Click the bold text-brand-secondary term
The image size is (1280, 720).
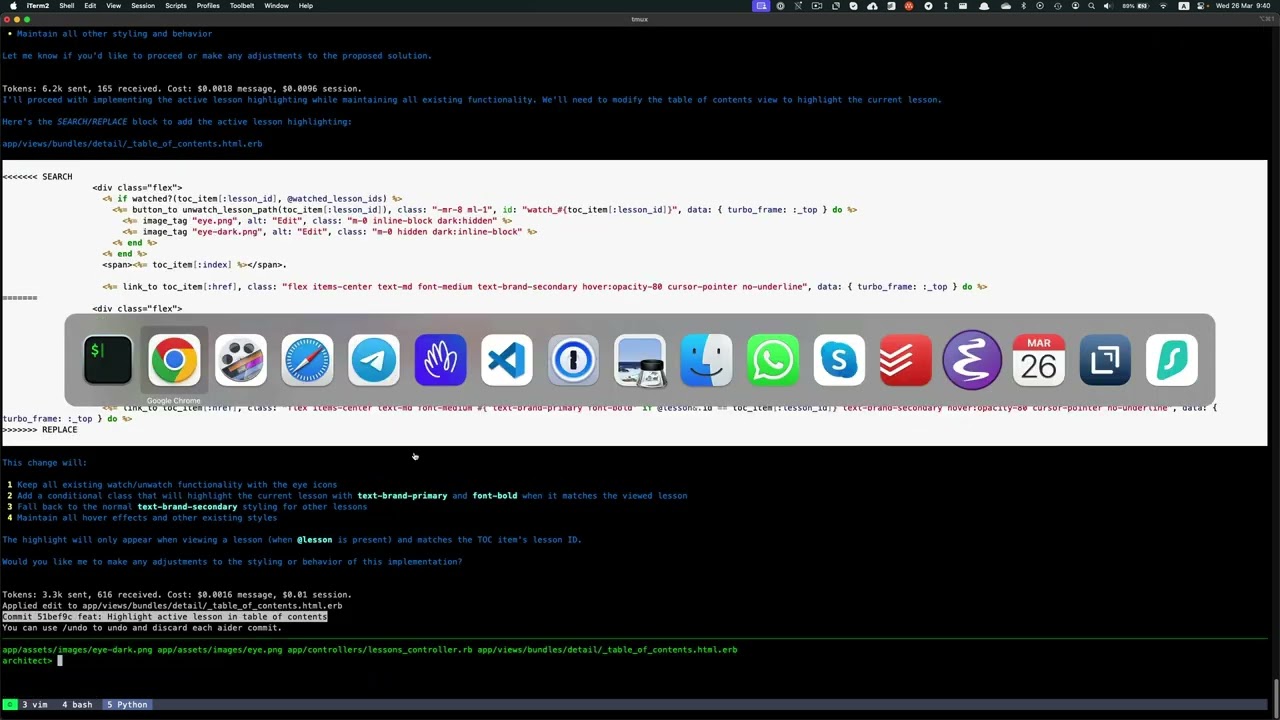point(187,507)
